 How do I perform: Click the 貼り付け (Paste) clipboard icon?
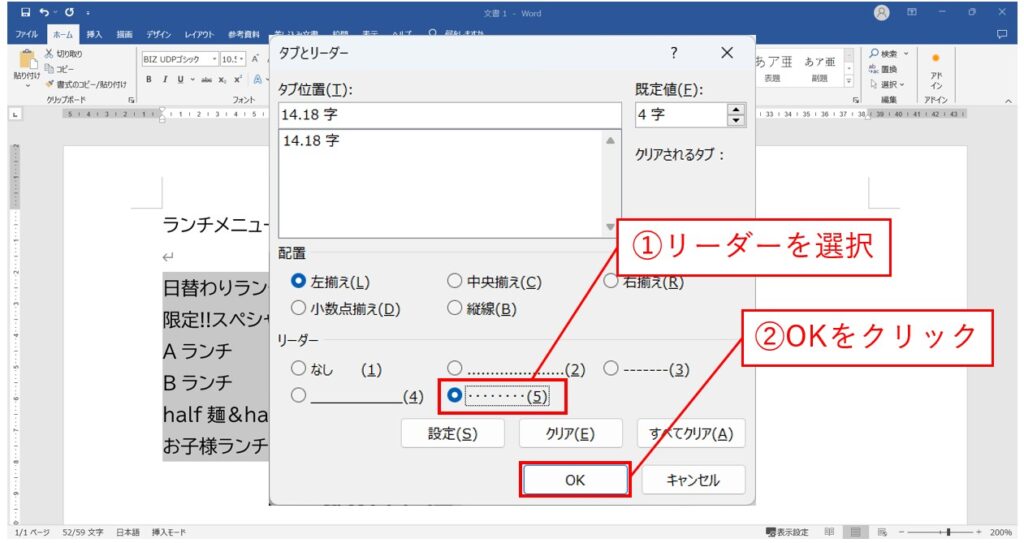coord(27,60)
